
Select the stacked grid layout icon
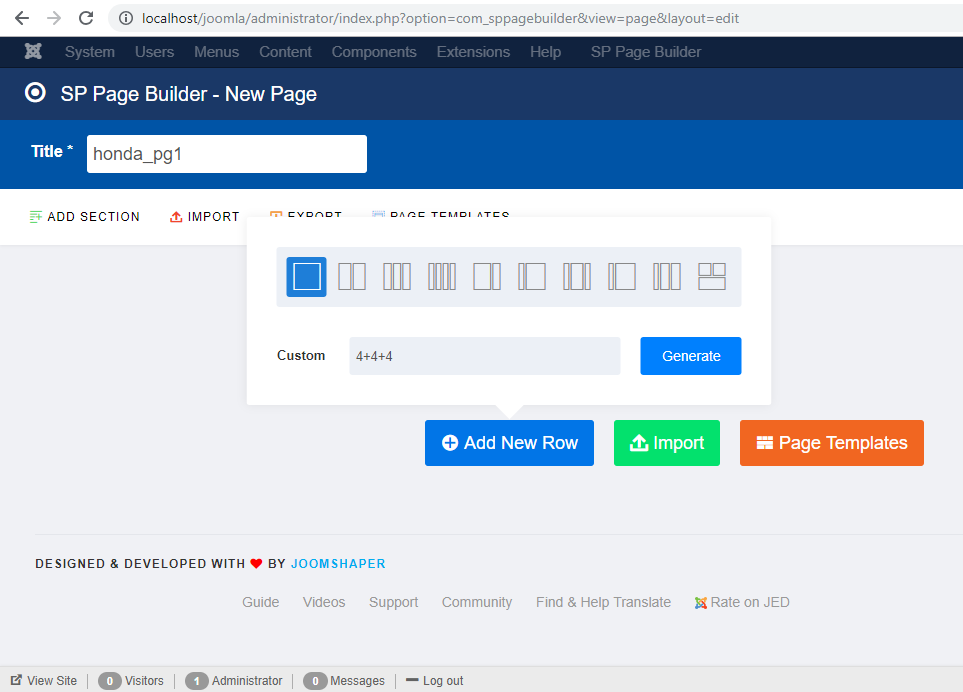(712, 277)
